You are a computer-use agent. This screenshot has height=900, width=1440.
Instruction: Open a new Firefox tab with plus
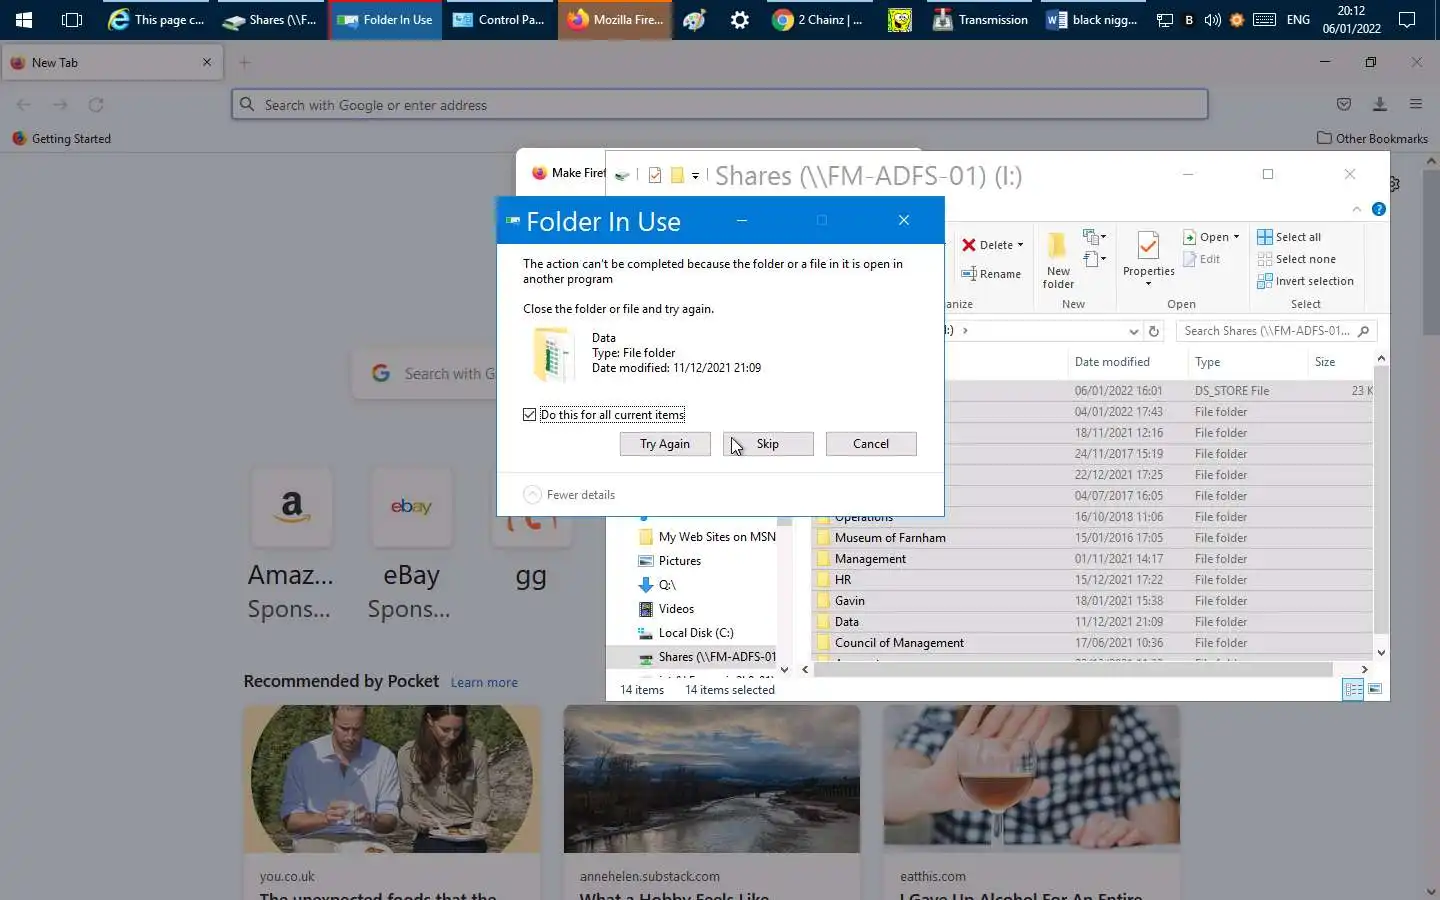(x=244, y=62)
